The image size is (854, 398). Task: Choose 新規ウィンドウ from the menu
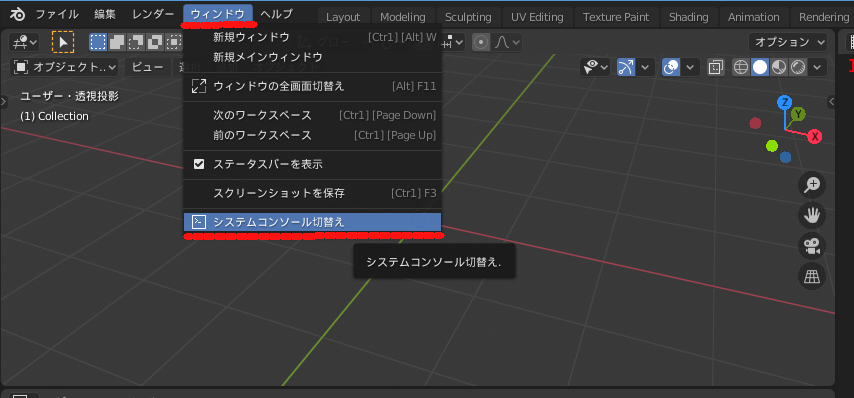pyautogui.click(x=313, y=38)
